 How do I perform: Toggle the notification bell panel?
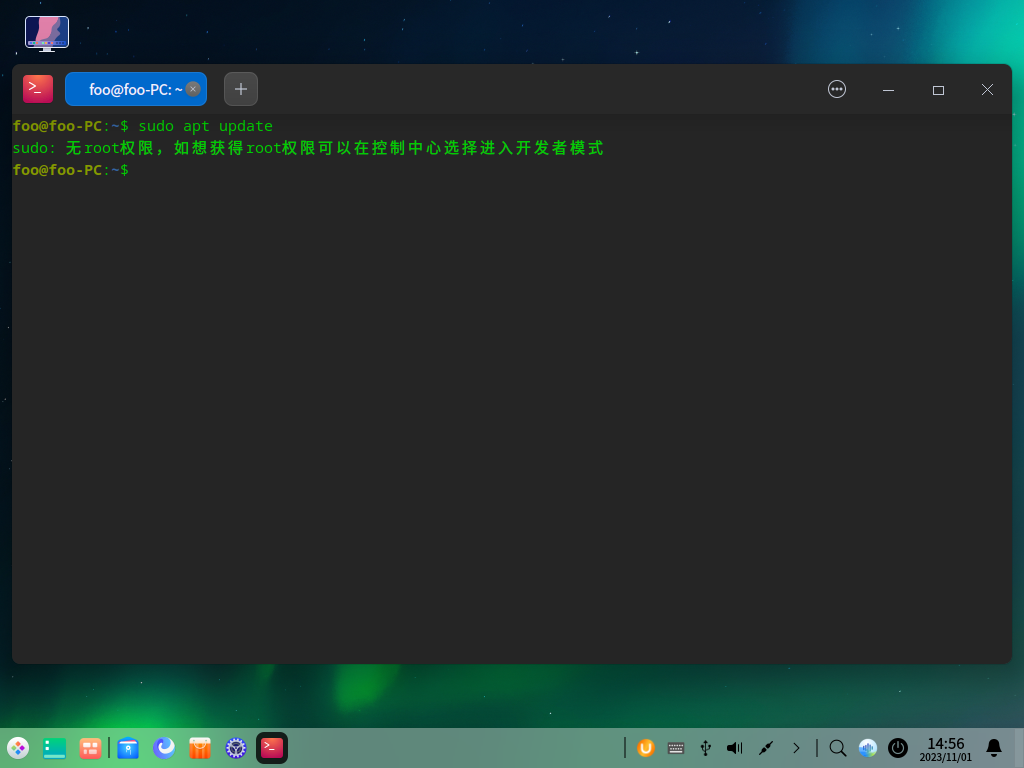click(994, 747)
